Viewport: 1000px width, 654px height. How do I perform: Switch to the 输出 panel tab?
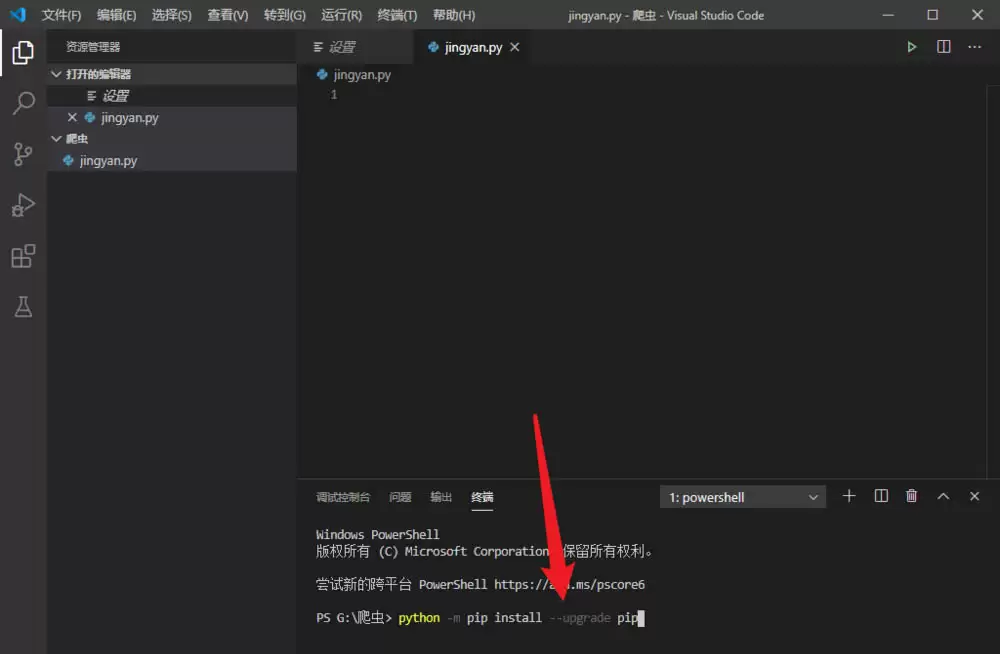click(x=441, y=496)
